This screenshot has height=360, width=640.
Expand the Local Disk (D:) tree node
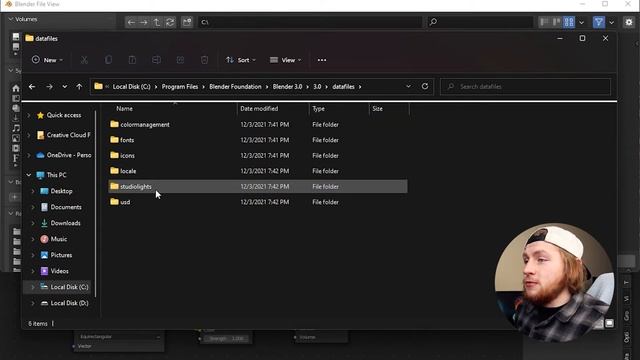(x=33, y=303)
